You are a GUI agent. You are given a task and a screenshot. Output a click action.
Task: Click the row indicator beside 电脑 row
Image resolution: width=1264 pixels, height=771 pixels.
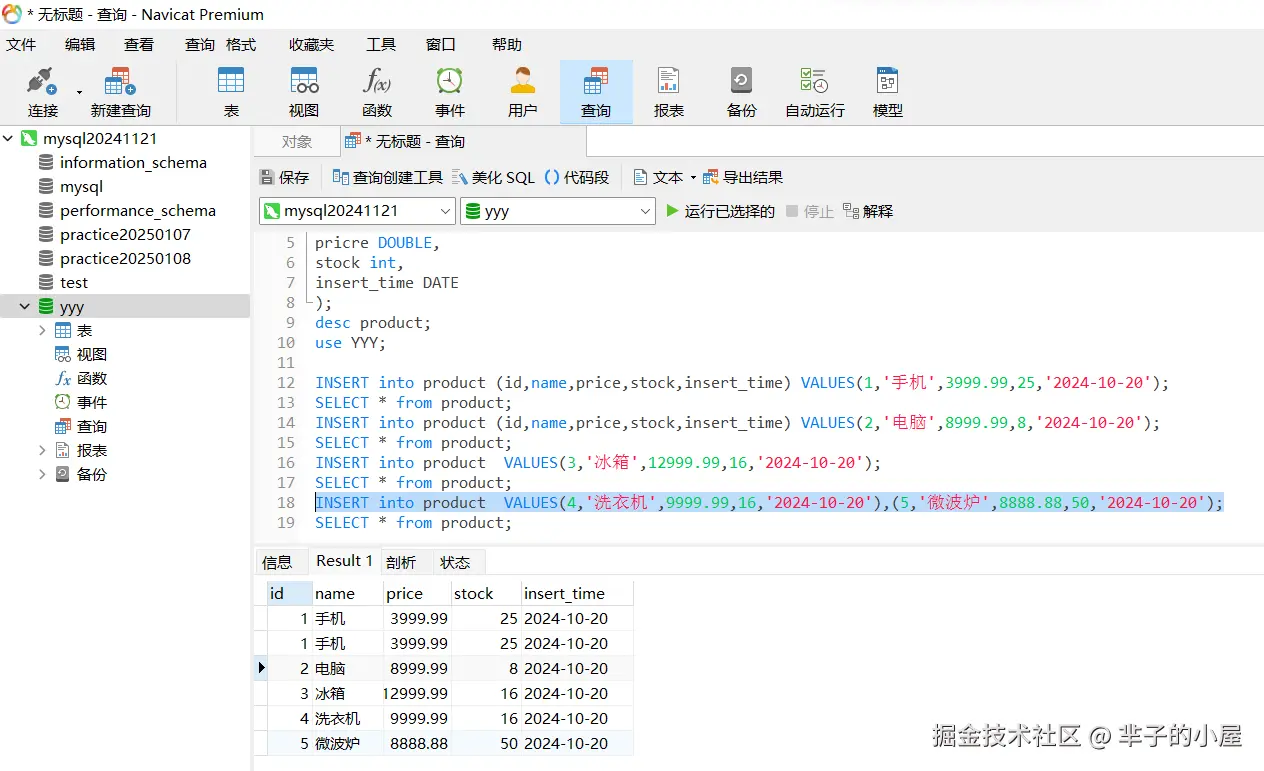point(261,668)
